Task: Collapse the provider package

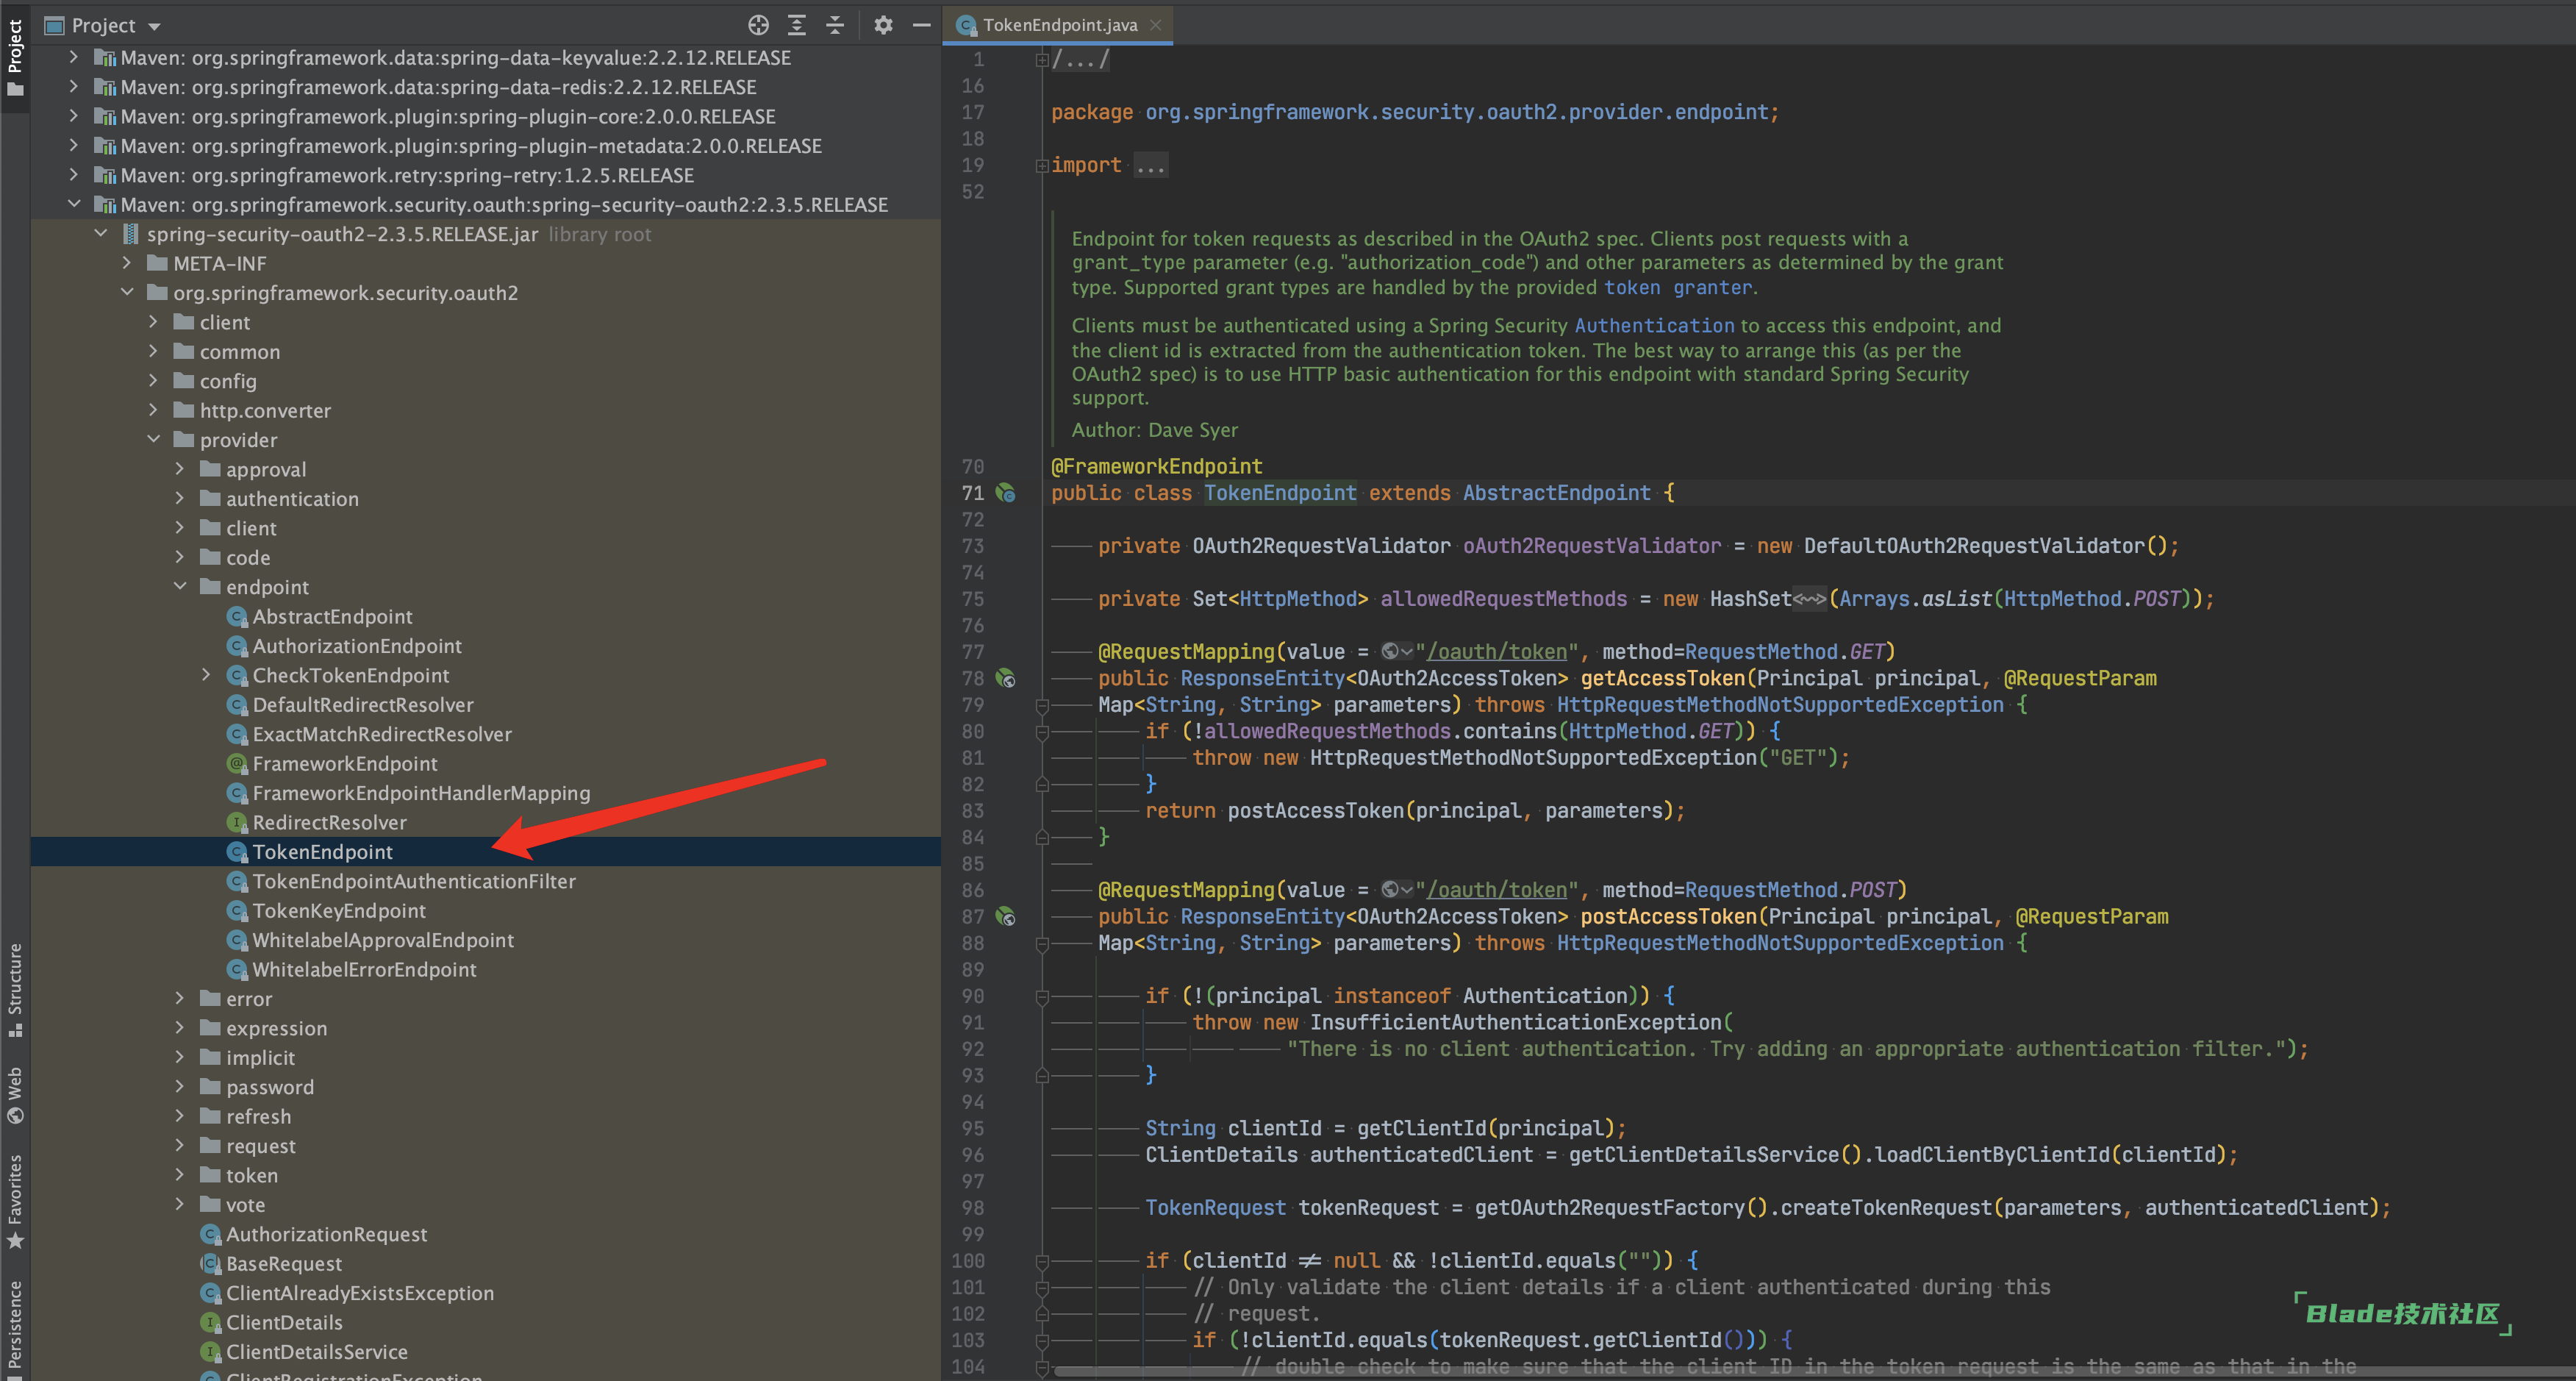Action: [153, 440]
